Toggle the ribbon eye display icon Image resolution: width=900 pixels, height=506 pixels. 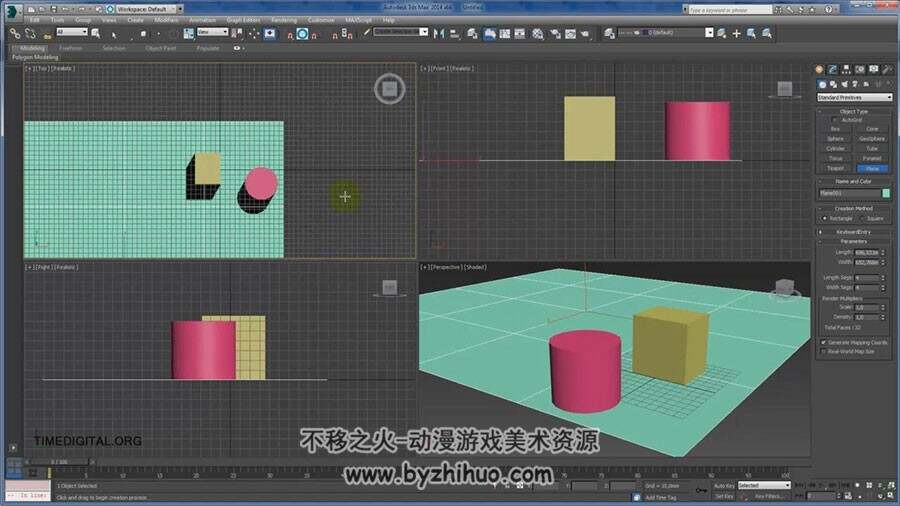[x=237, y=48]
